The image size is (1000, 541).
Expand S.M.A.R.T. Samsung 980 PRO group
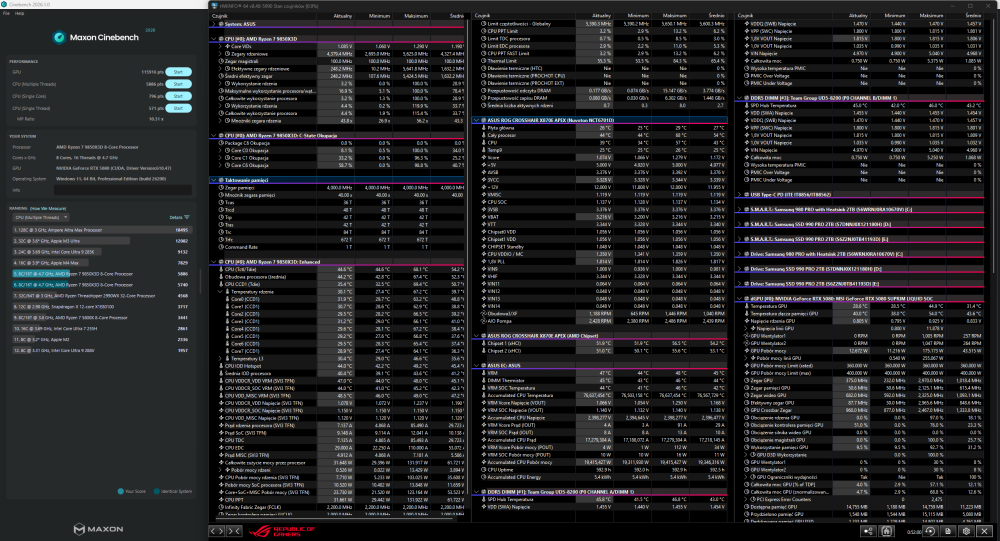point(739,210)
